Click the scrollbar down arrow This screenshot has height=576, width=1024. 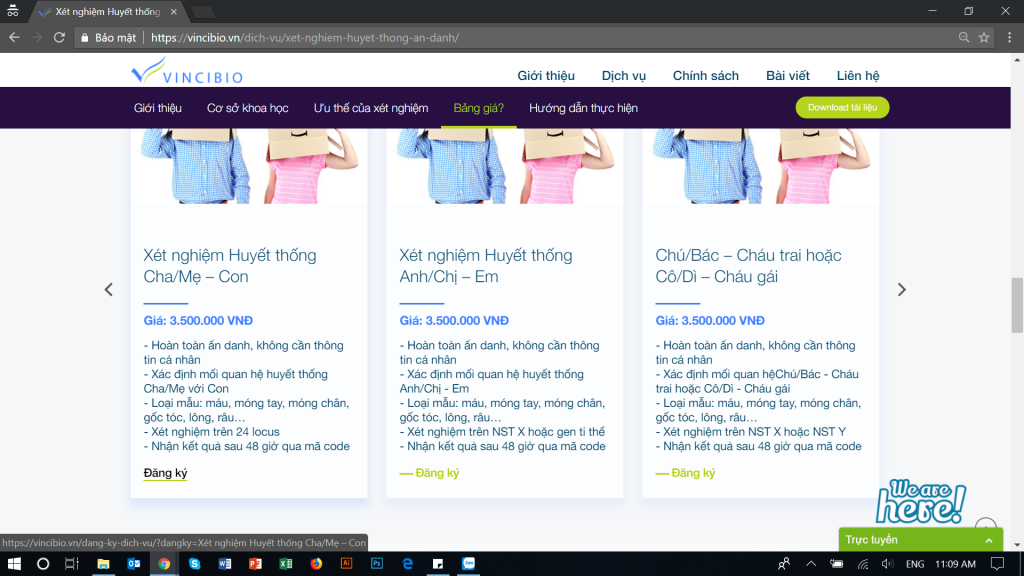pyautogui.click(x=1017, y=545)
